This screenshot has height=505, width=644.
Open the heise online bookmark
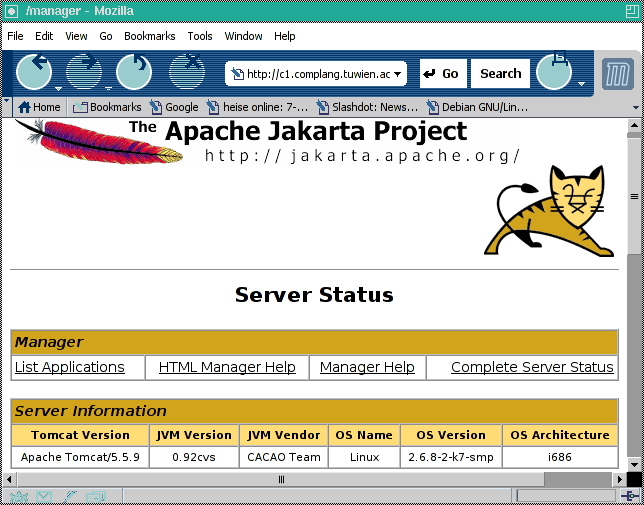[258, 107]
